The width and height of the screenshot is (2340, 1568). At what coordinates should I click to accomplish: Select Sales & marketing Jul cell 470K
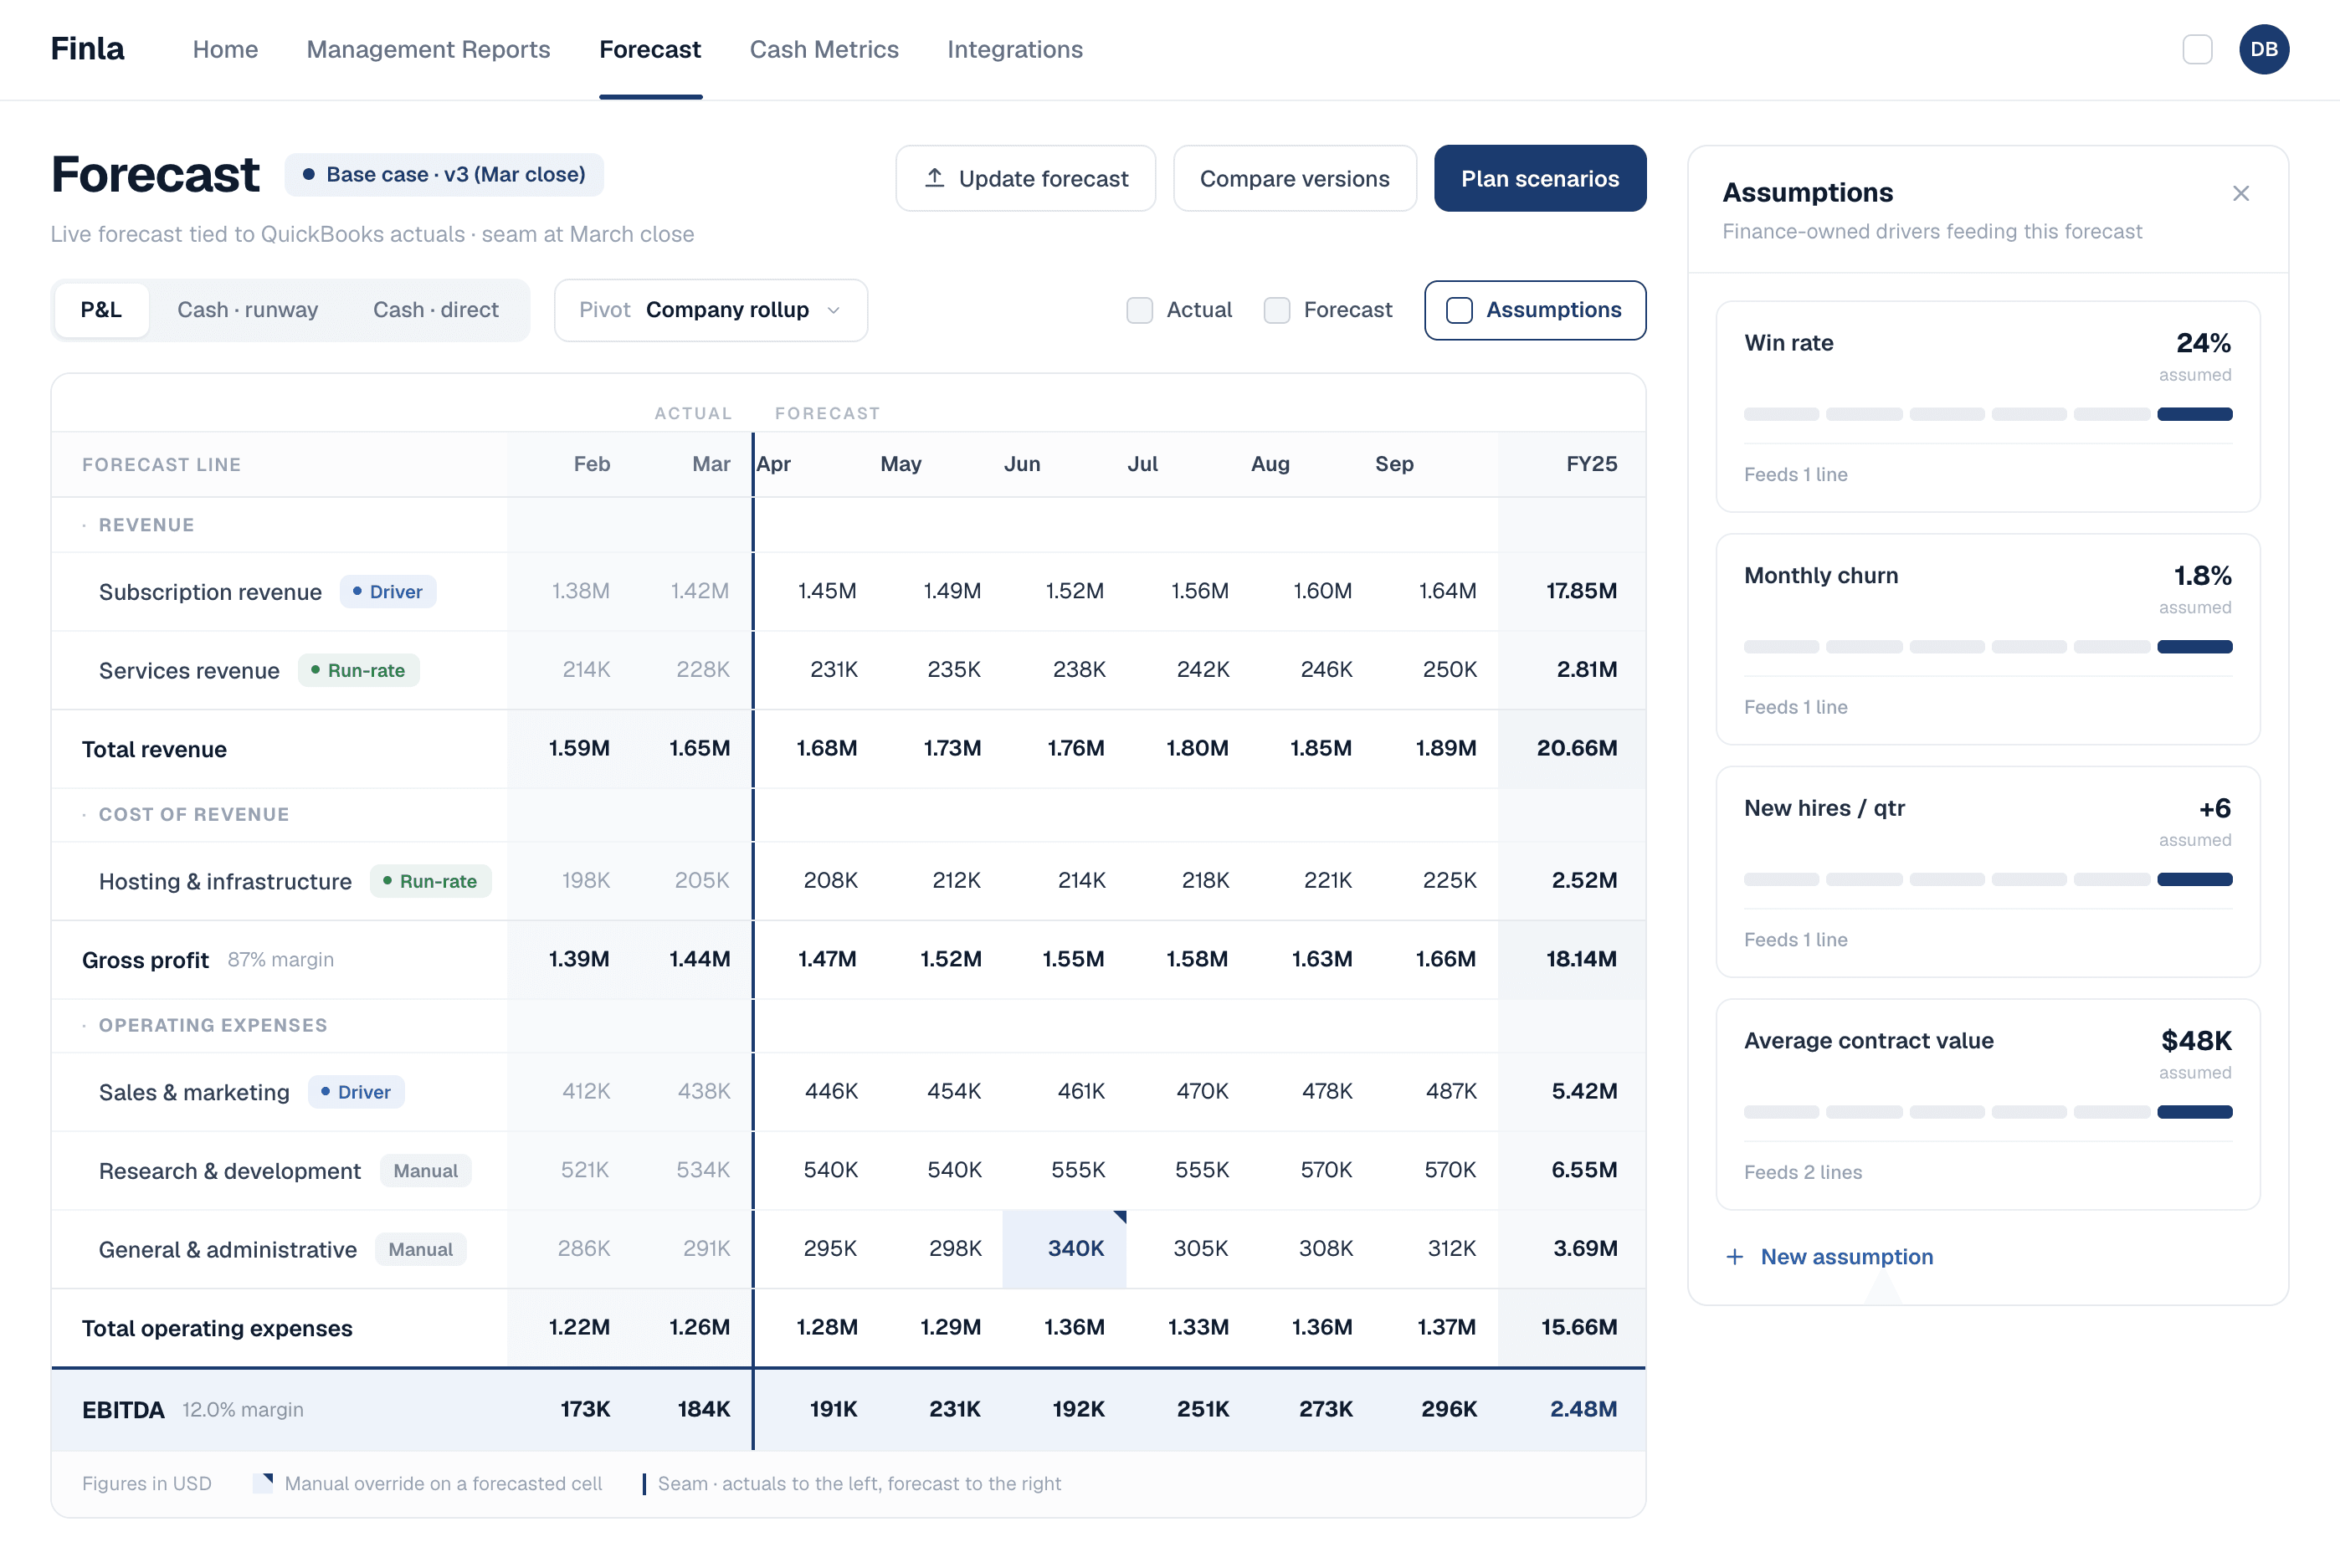coord(1202,1091)
